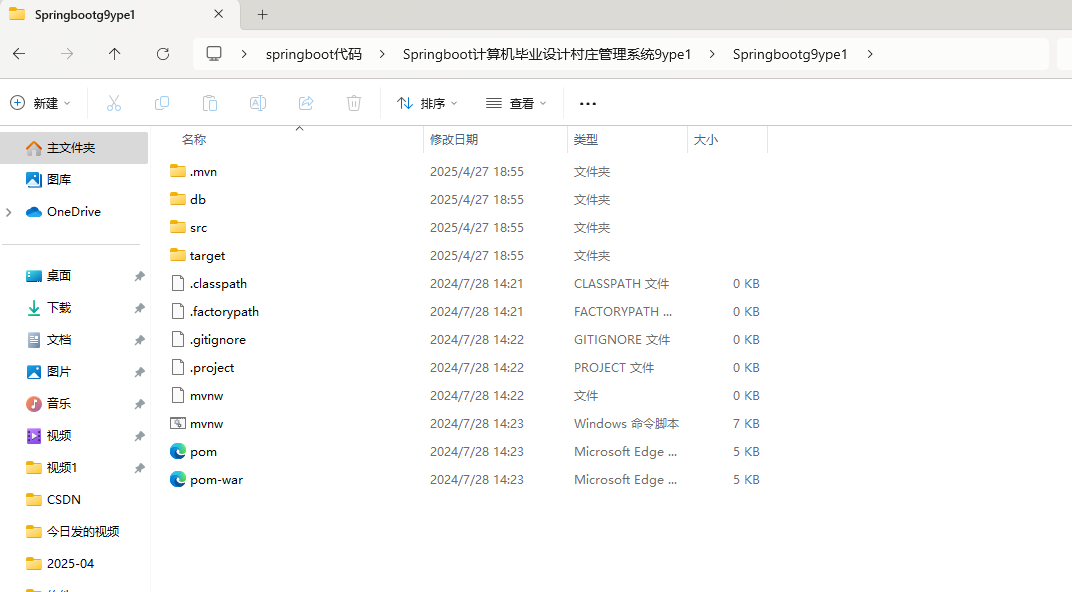Open 桌面 (Desktop) quick access item
The image size is (1072, 592).
(59, 275)
